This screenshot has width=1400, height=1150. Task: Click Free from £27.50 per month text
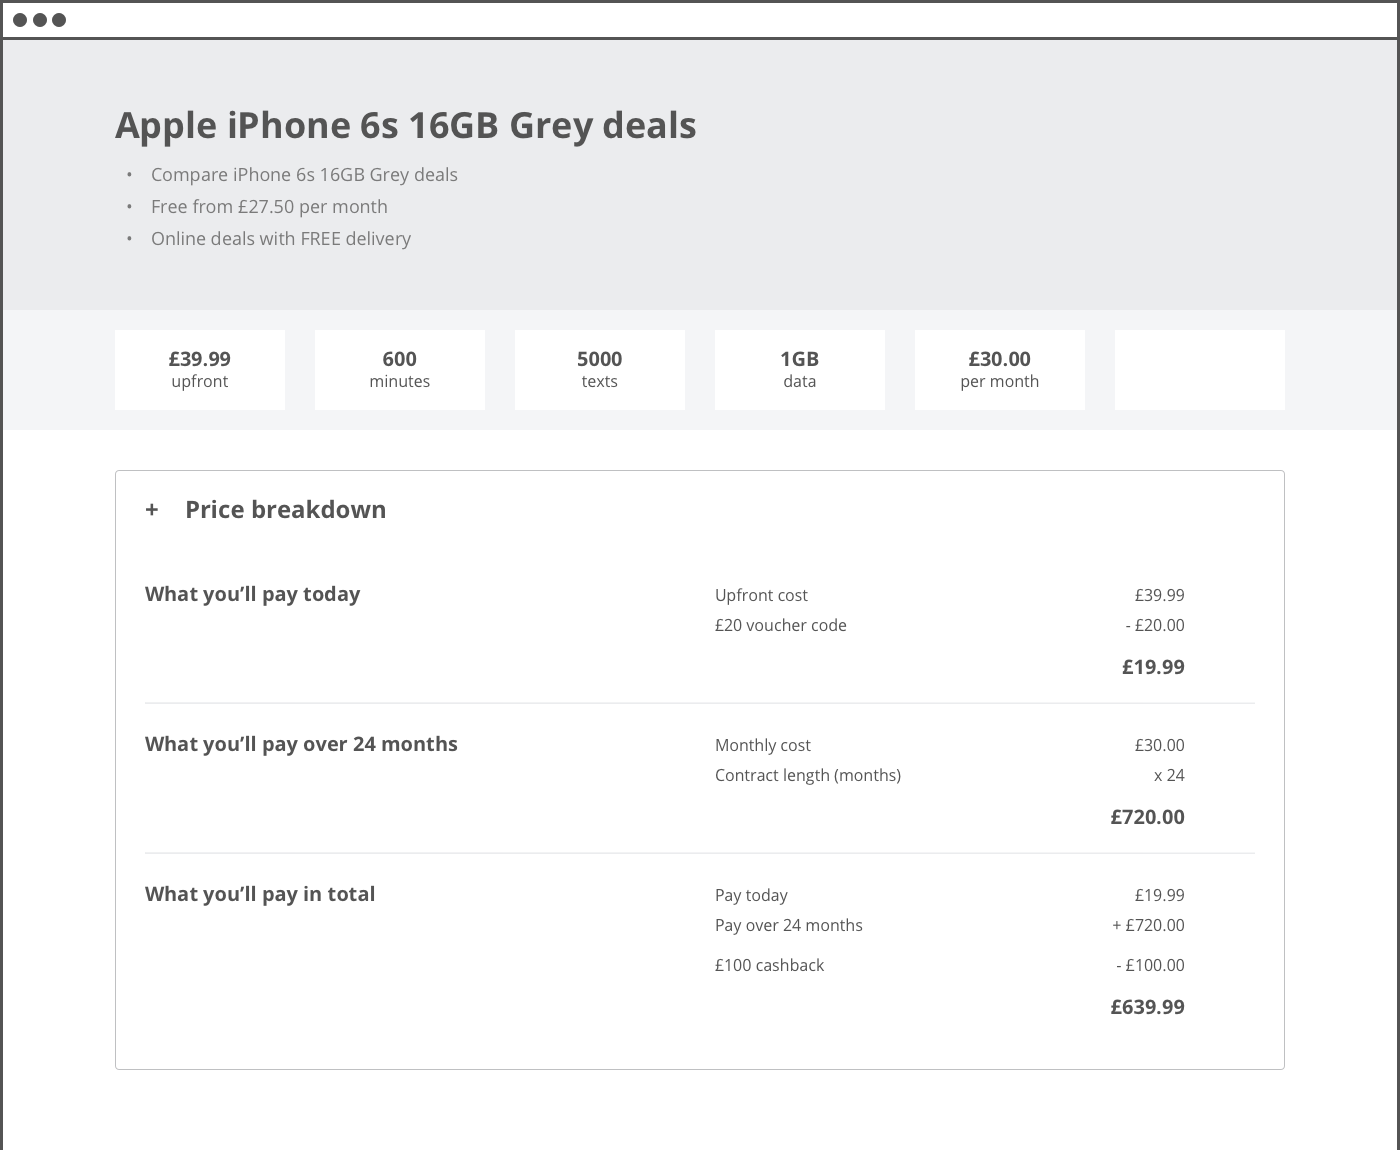(269, 207)
